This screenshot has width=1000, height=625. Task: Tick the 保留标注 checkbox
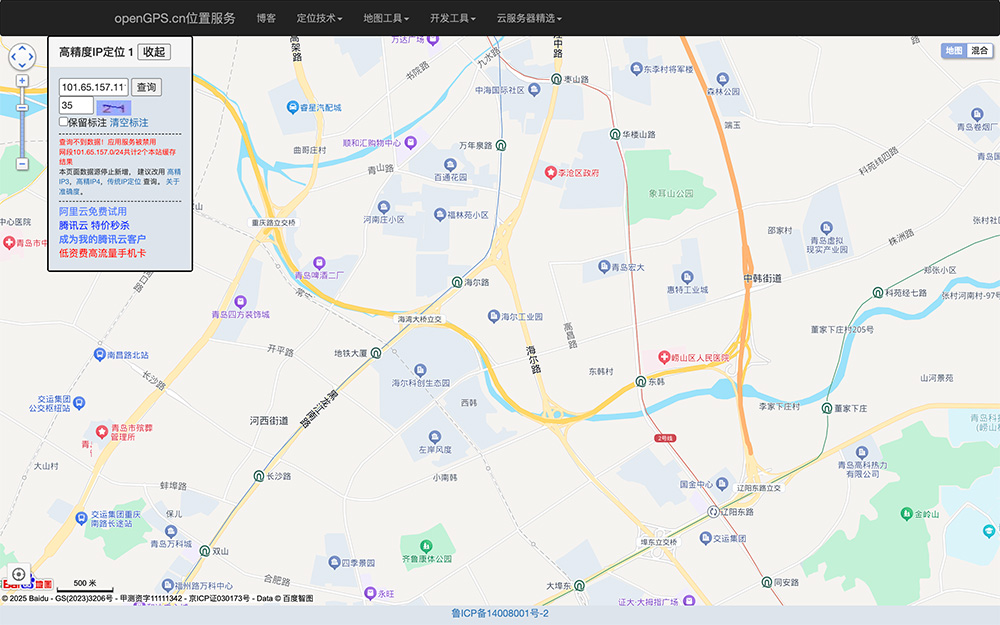[63, 122]
